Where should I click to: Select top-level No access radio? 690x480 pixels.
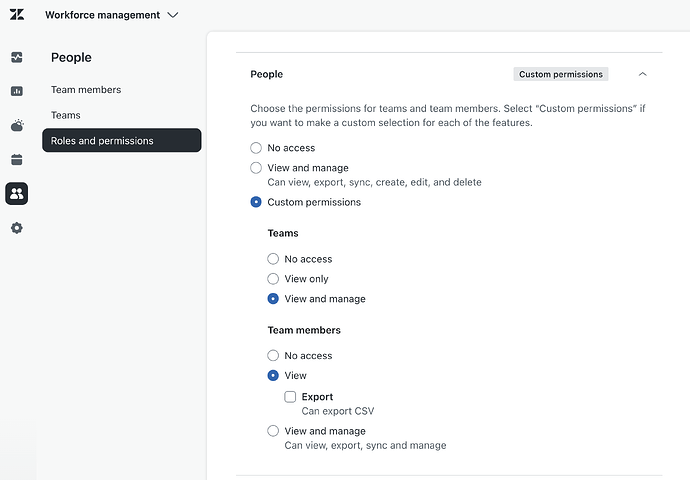[256, 148]
